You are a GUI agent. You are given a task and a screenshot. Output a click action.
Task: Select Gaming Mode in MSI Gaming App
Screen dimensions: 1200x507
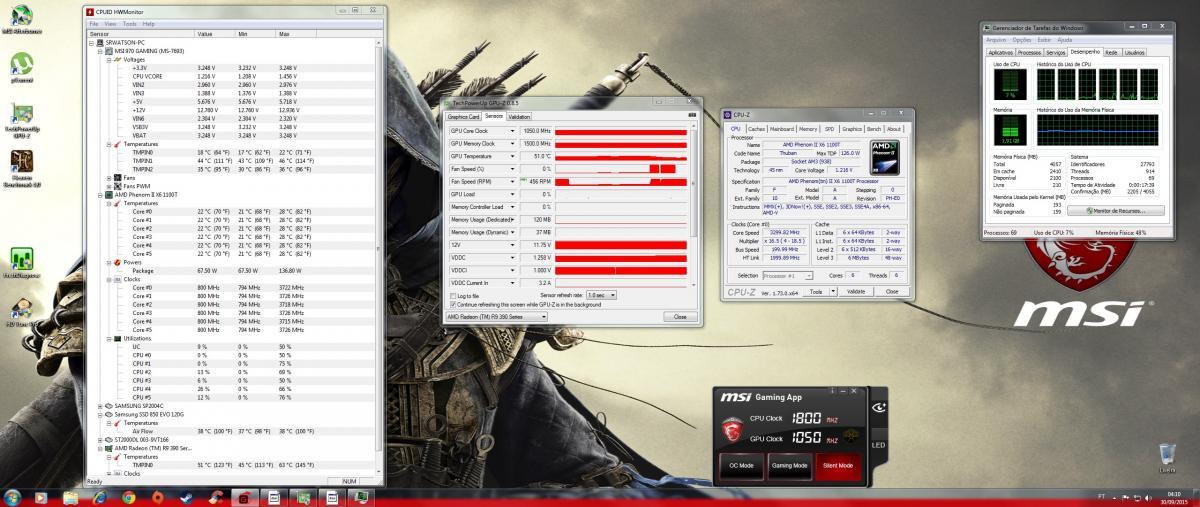[x=789, y=465]
